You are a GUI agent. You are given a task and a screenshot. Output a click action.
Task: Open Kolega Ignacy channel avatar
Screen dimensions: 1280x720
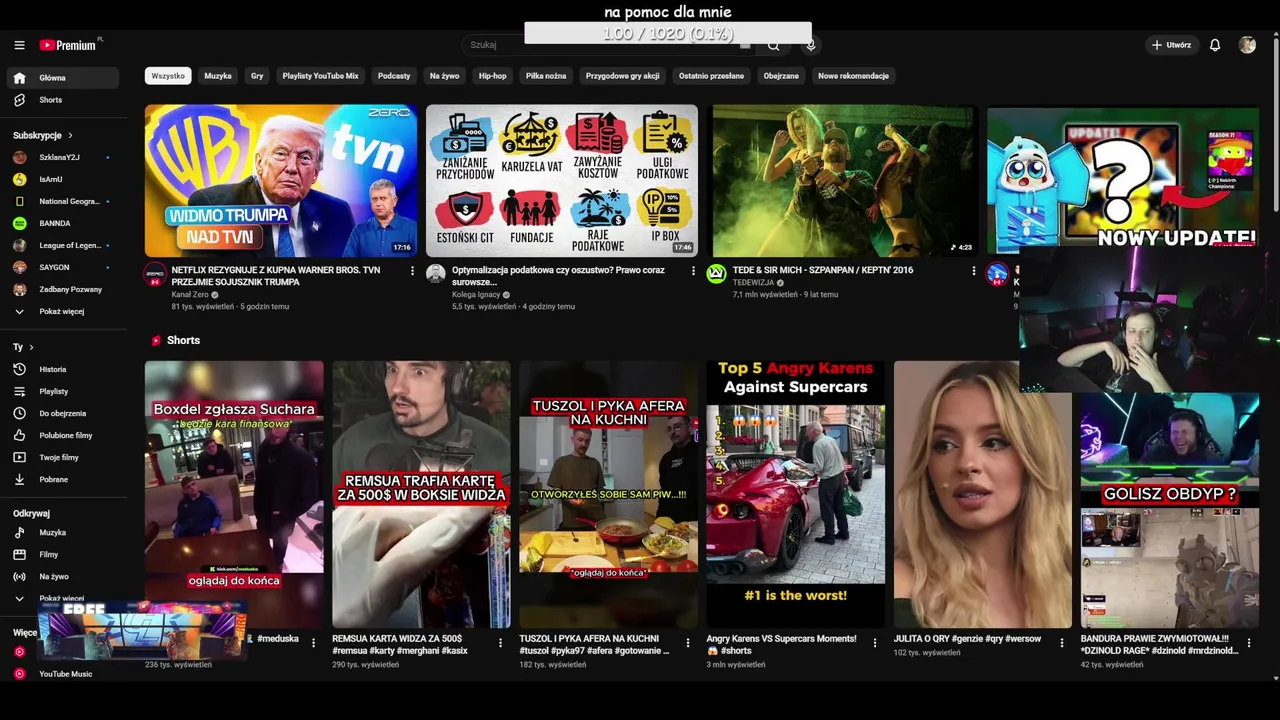(435, 274)
